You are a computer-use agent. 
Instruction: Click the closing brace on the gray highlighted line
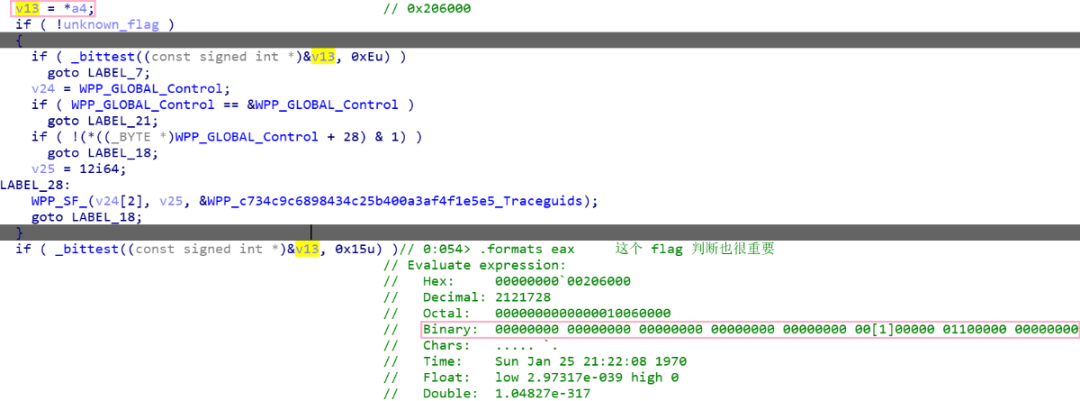tap(21, 232)
